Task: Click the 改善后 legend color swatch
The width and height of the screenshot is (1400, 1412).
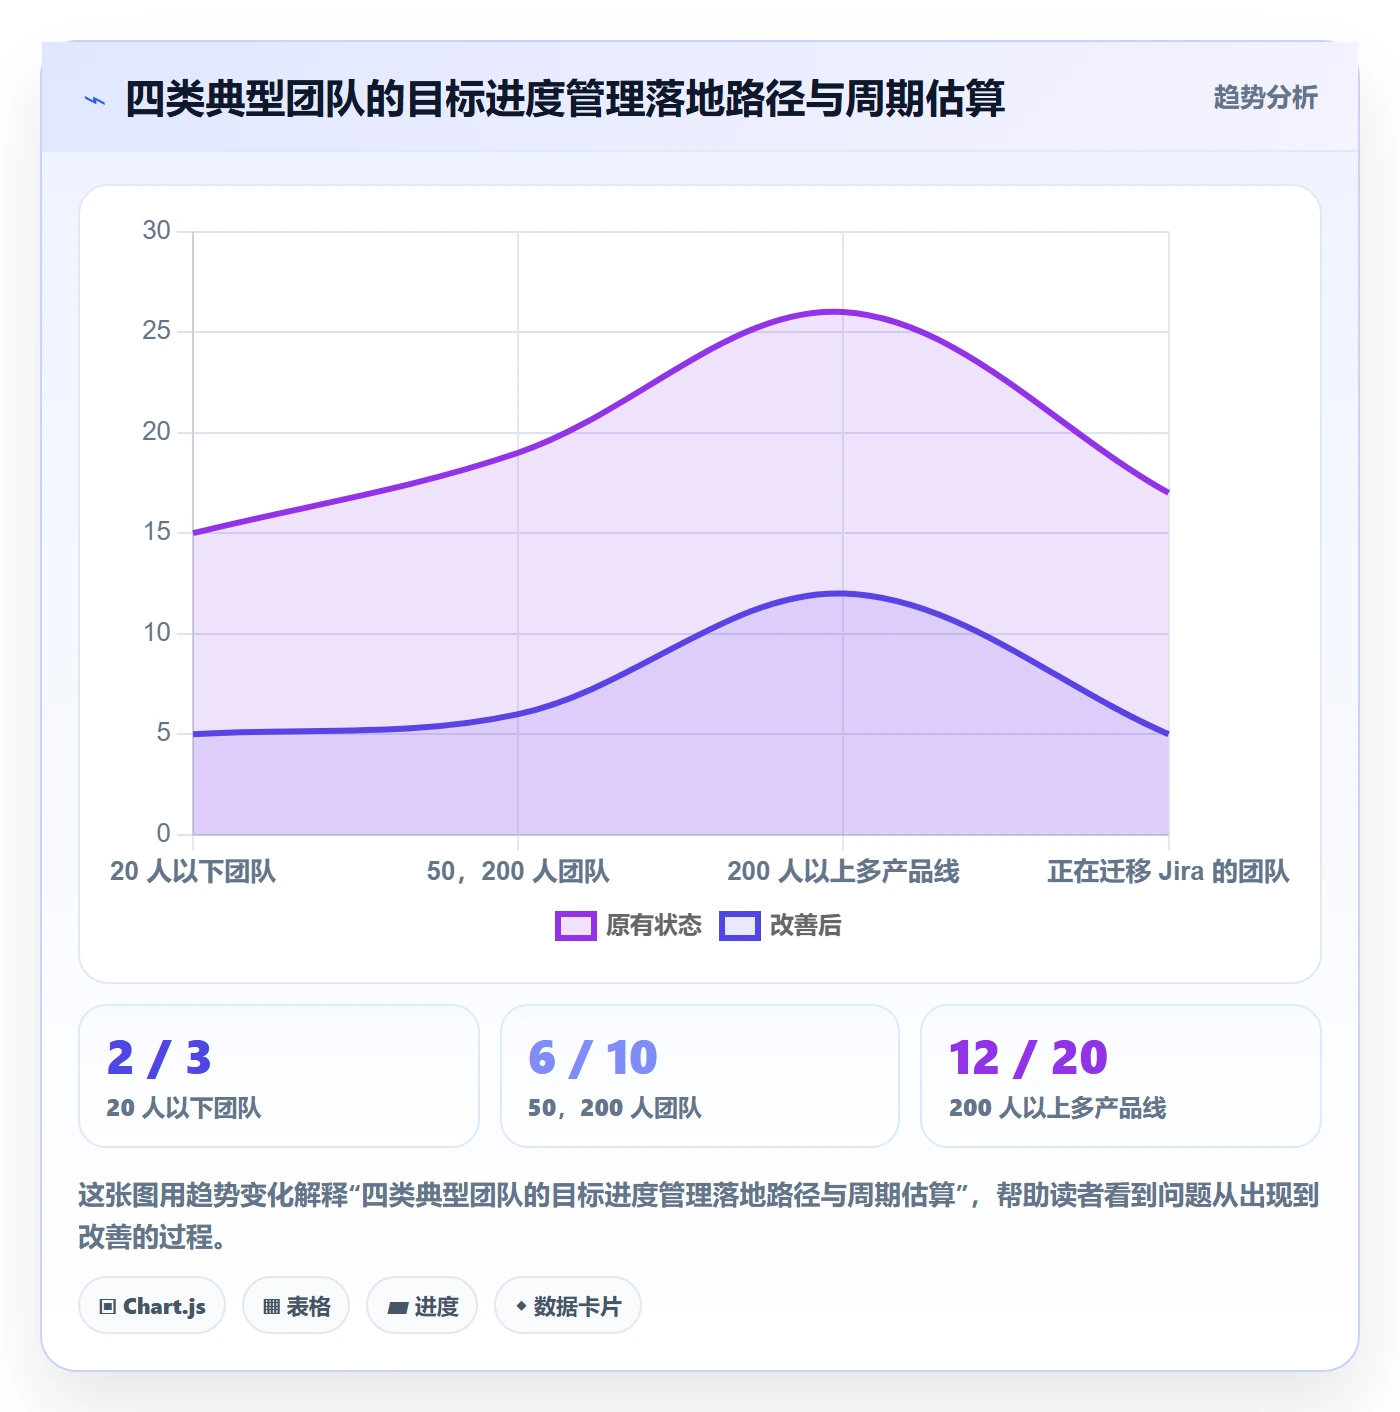Action: tap(740, 926)
